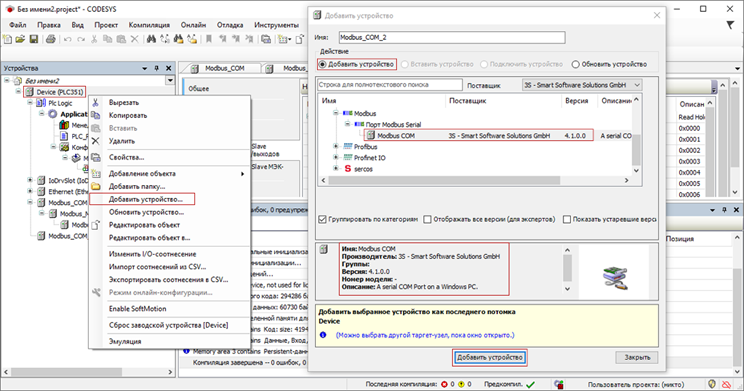Click the Open project folder icon
The height and width of the screenshot is (391, 744).
point(20,39)
